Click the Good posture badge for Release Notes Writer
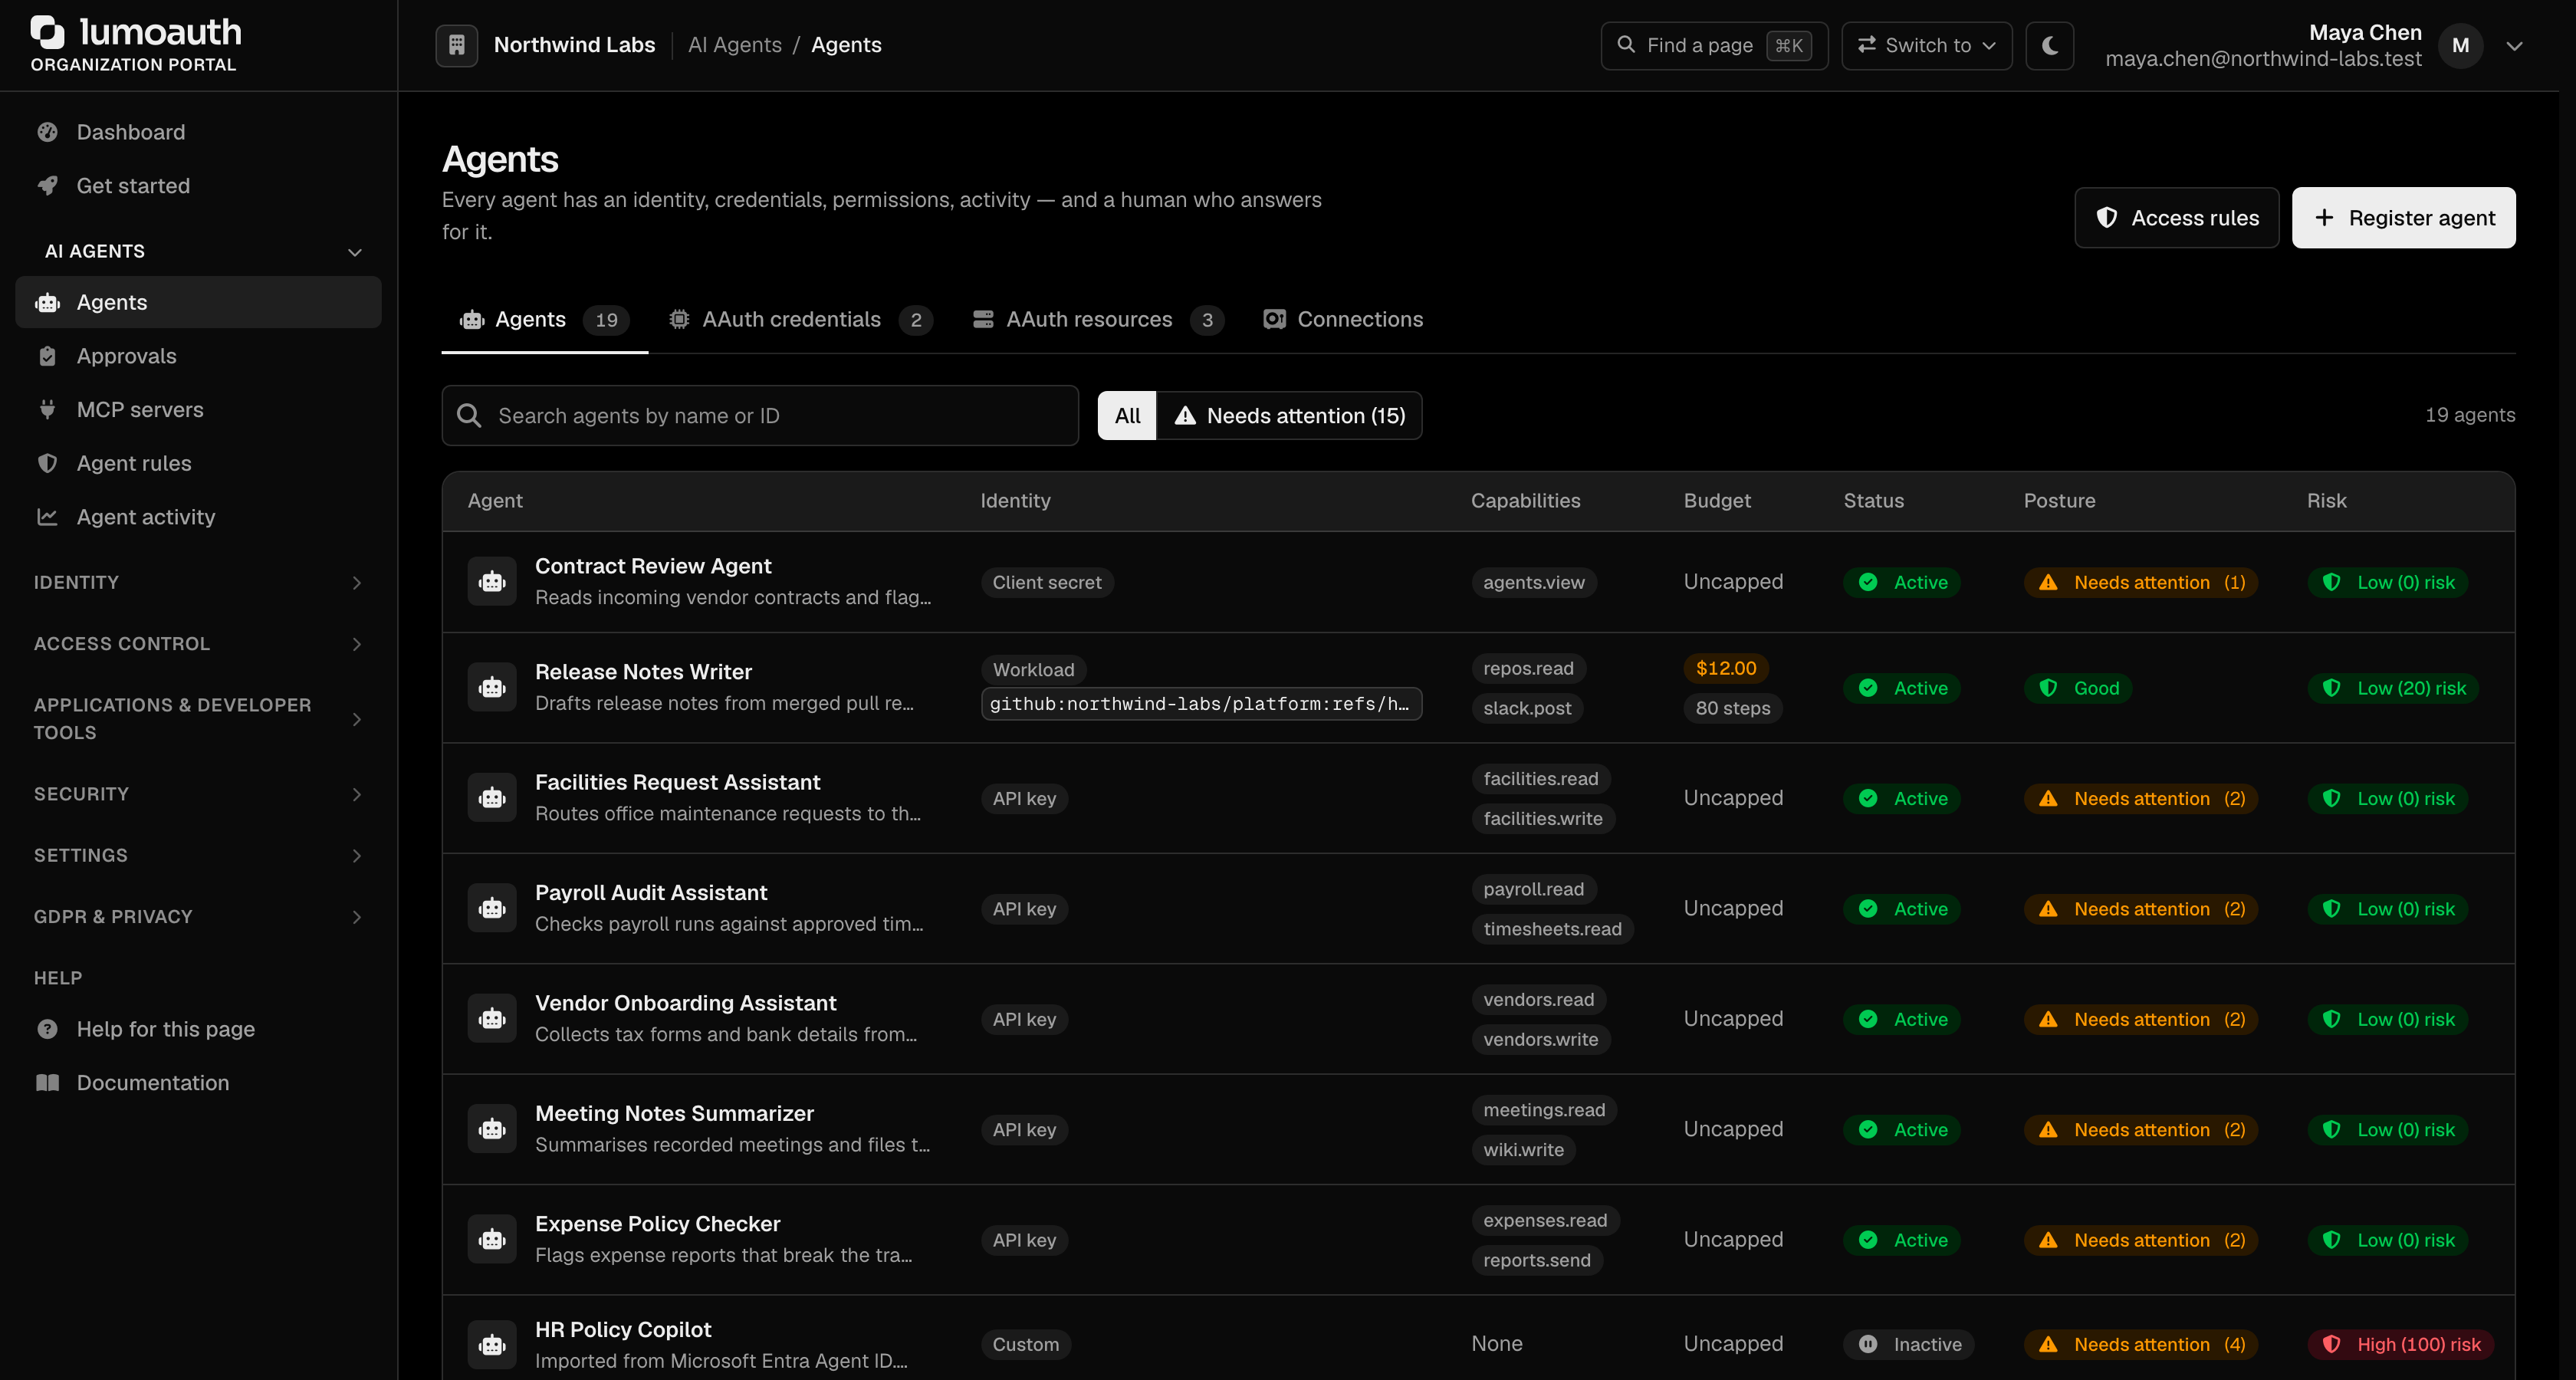The image size is (2576, 1380). [2078, 688]
